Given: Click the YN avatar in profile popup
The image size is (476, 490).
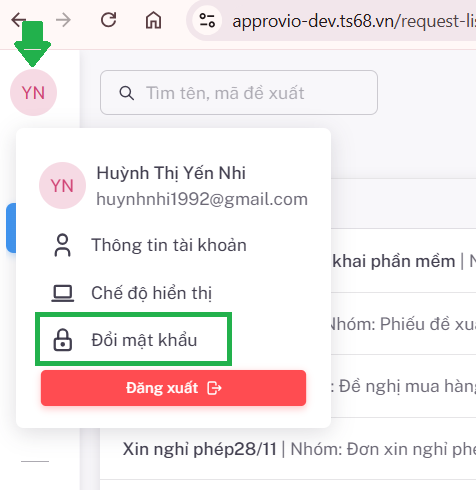Looking at the screenshot, I should [62, 186].
